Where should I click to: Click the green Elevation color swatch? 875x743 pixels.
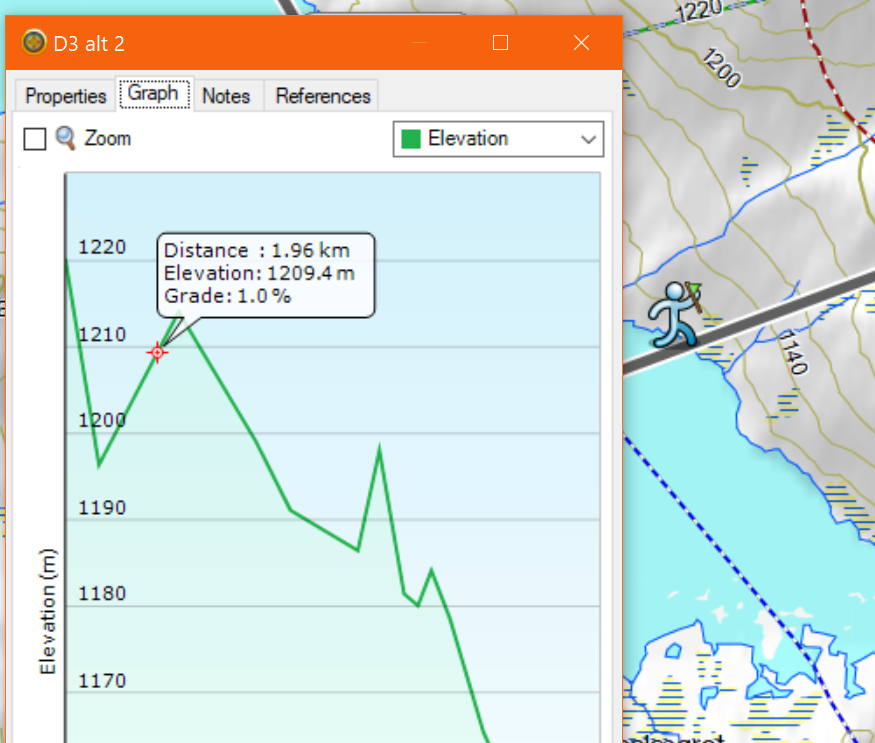(410, 139)
